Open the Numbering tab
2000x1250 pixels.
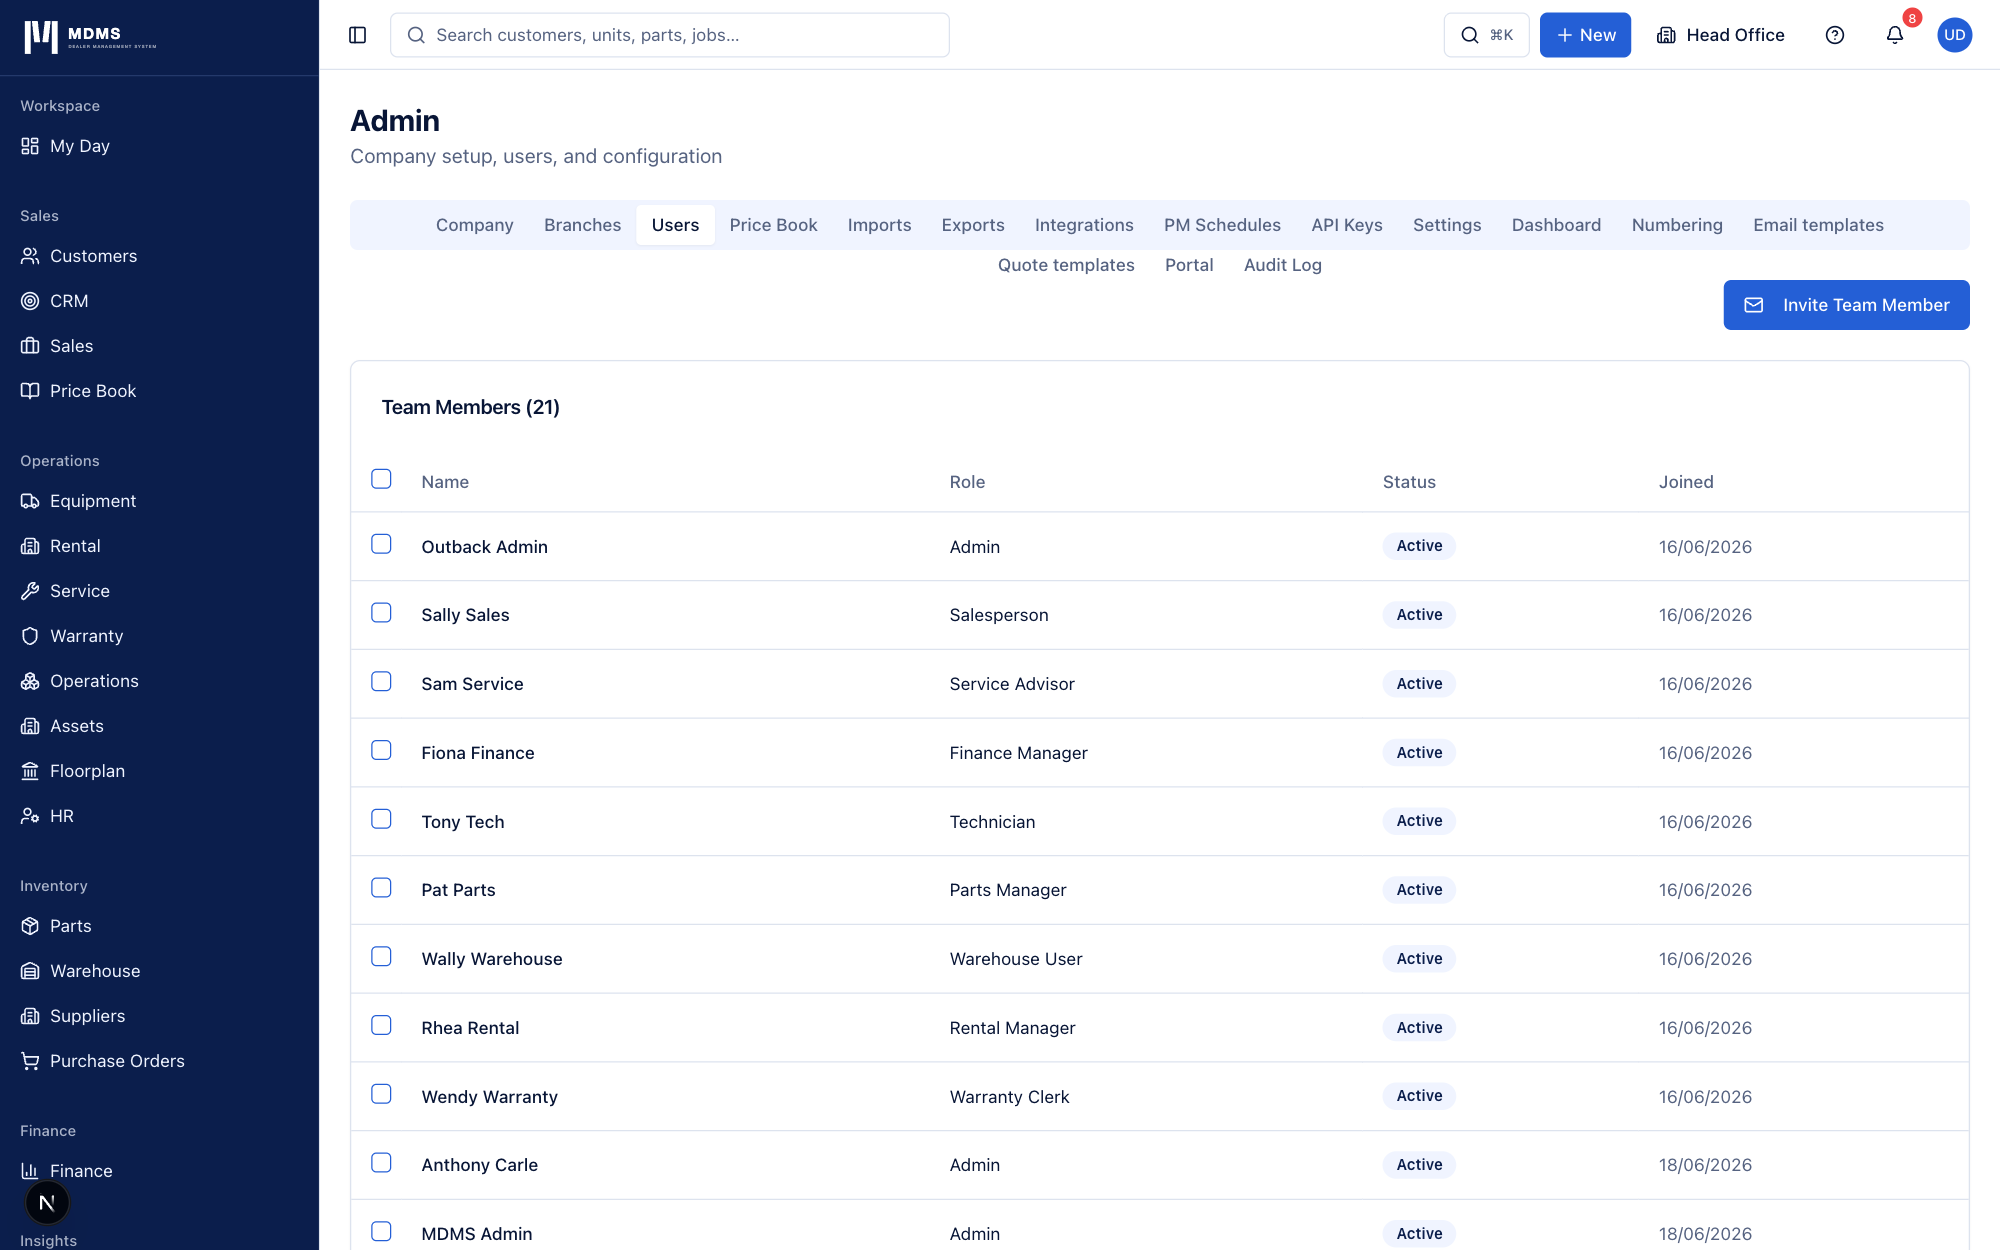[1677, 225]
